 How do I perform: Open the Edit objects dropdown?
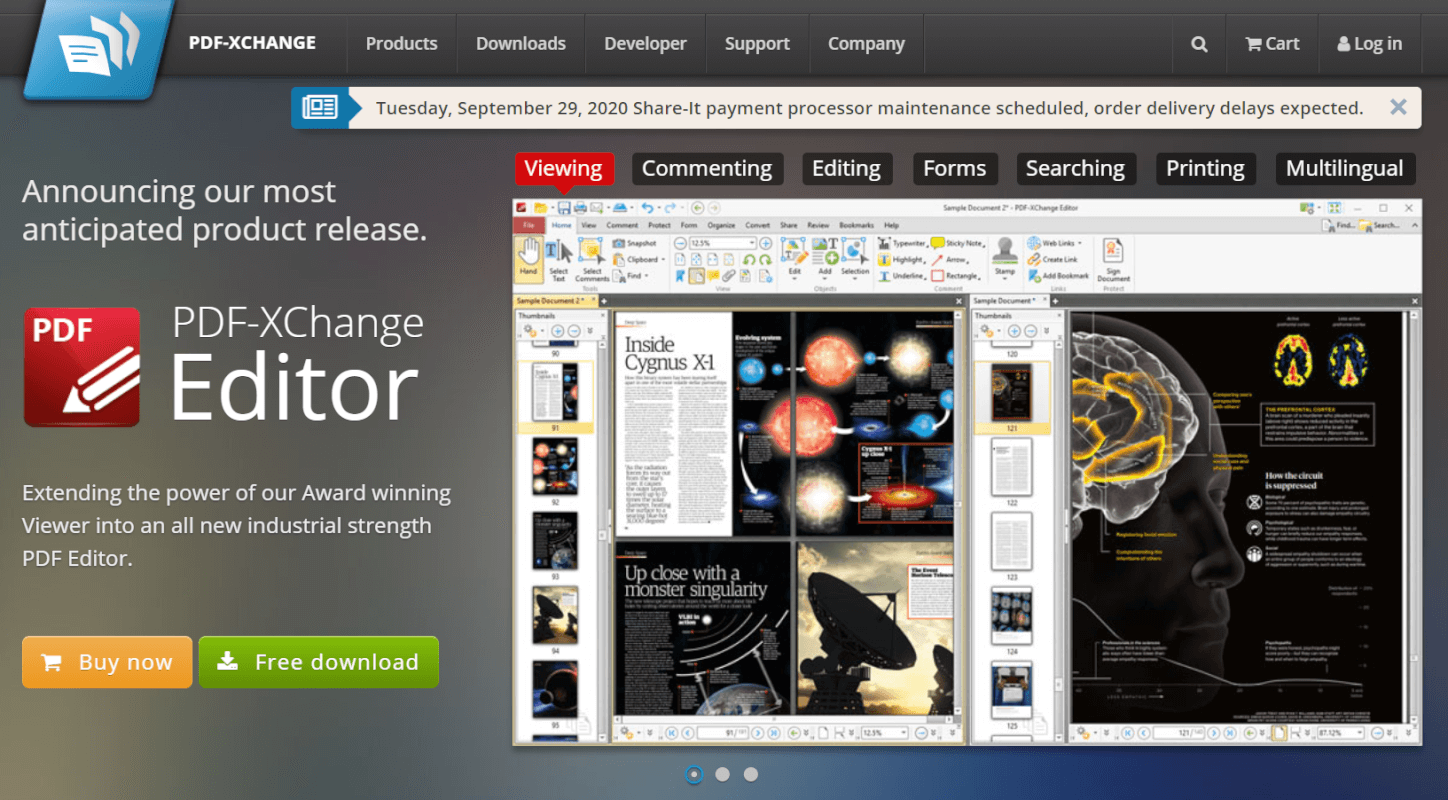click(794, 258)
